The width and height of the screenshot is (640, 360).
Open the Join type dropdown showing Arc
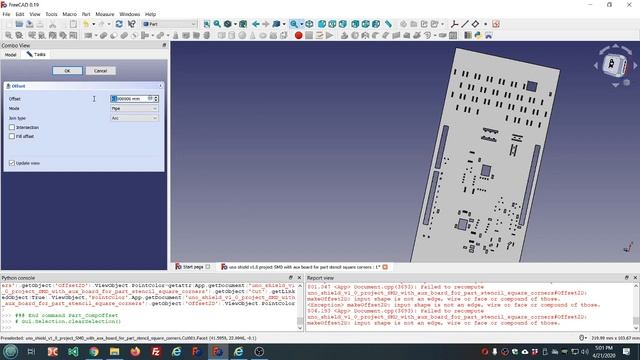coord(134,118)
